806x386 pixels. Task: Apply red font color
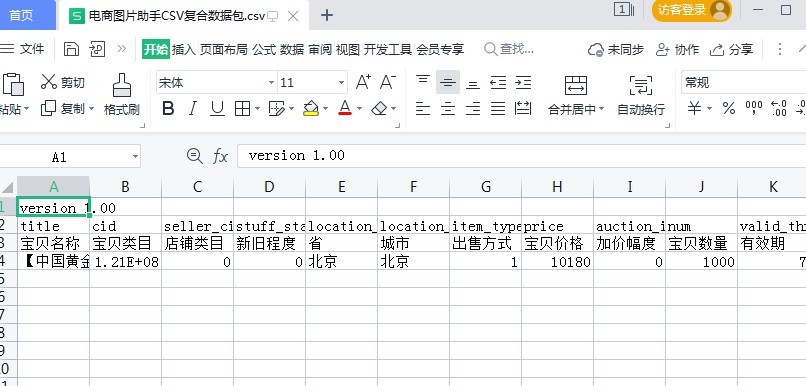[345, 108]
